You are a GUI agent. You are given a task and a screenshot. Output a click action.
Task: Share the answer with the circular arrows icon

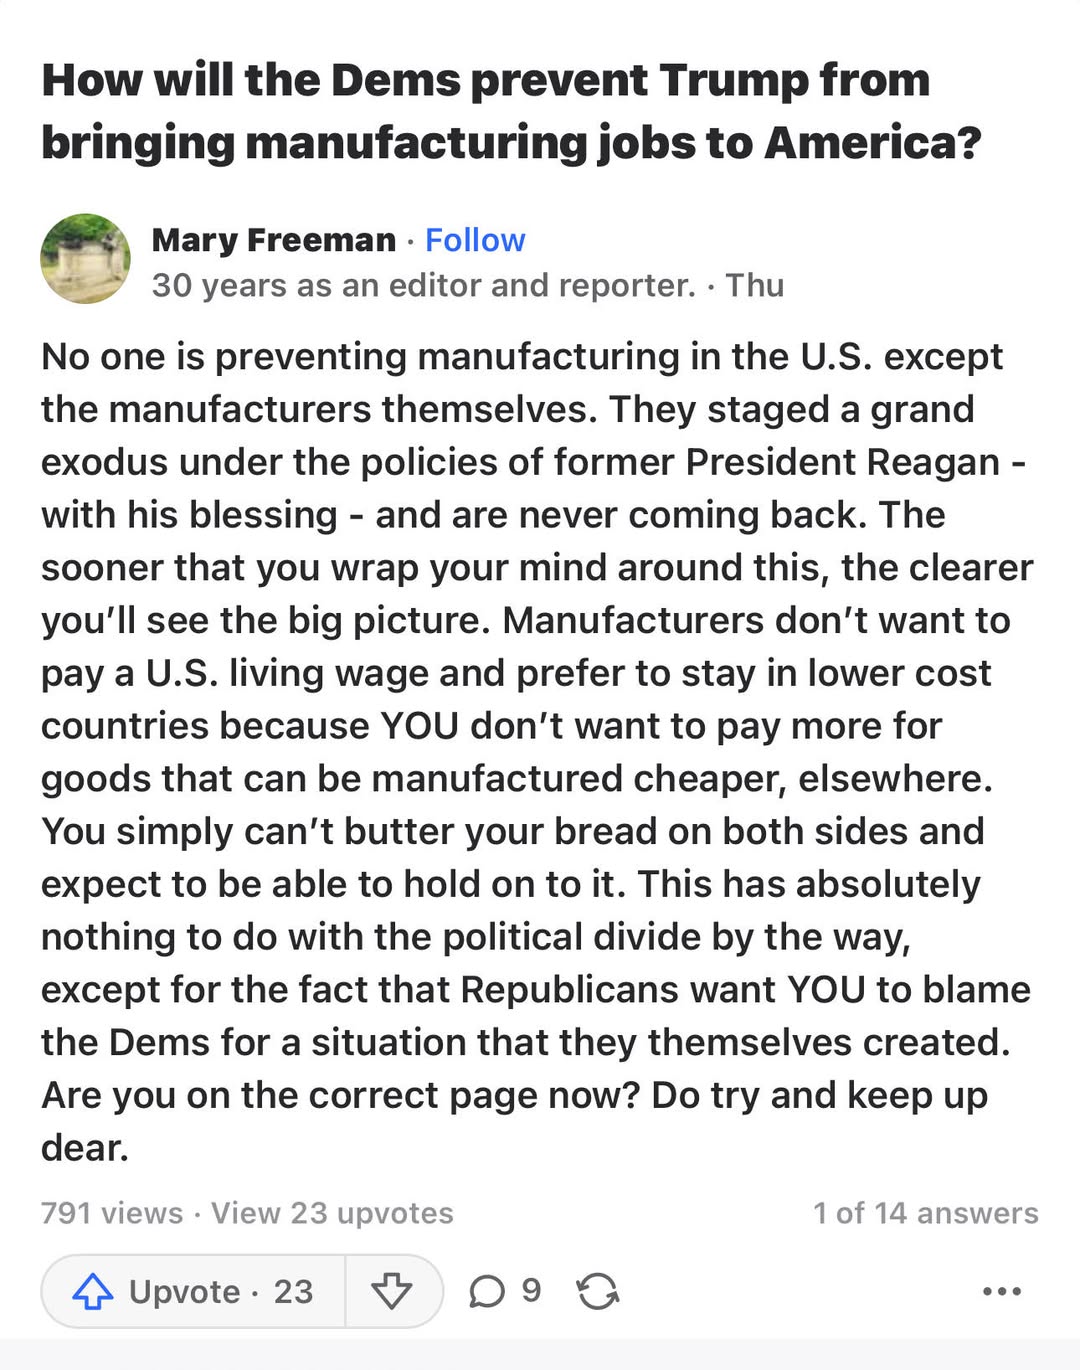click(x=597, y=1291)
